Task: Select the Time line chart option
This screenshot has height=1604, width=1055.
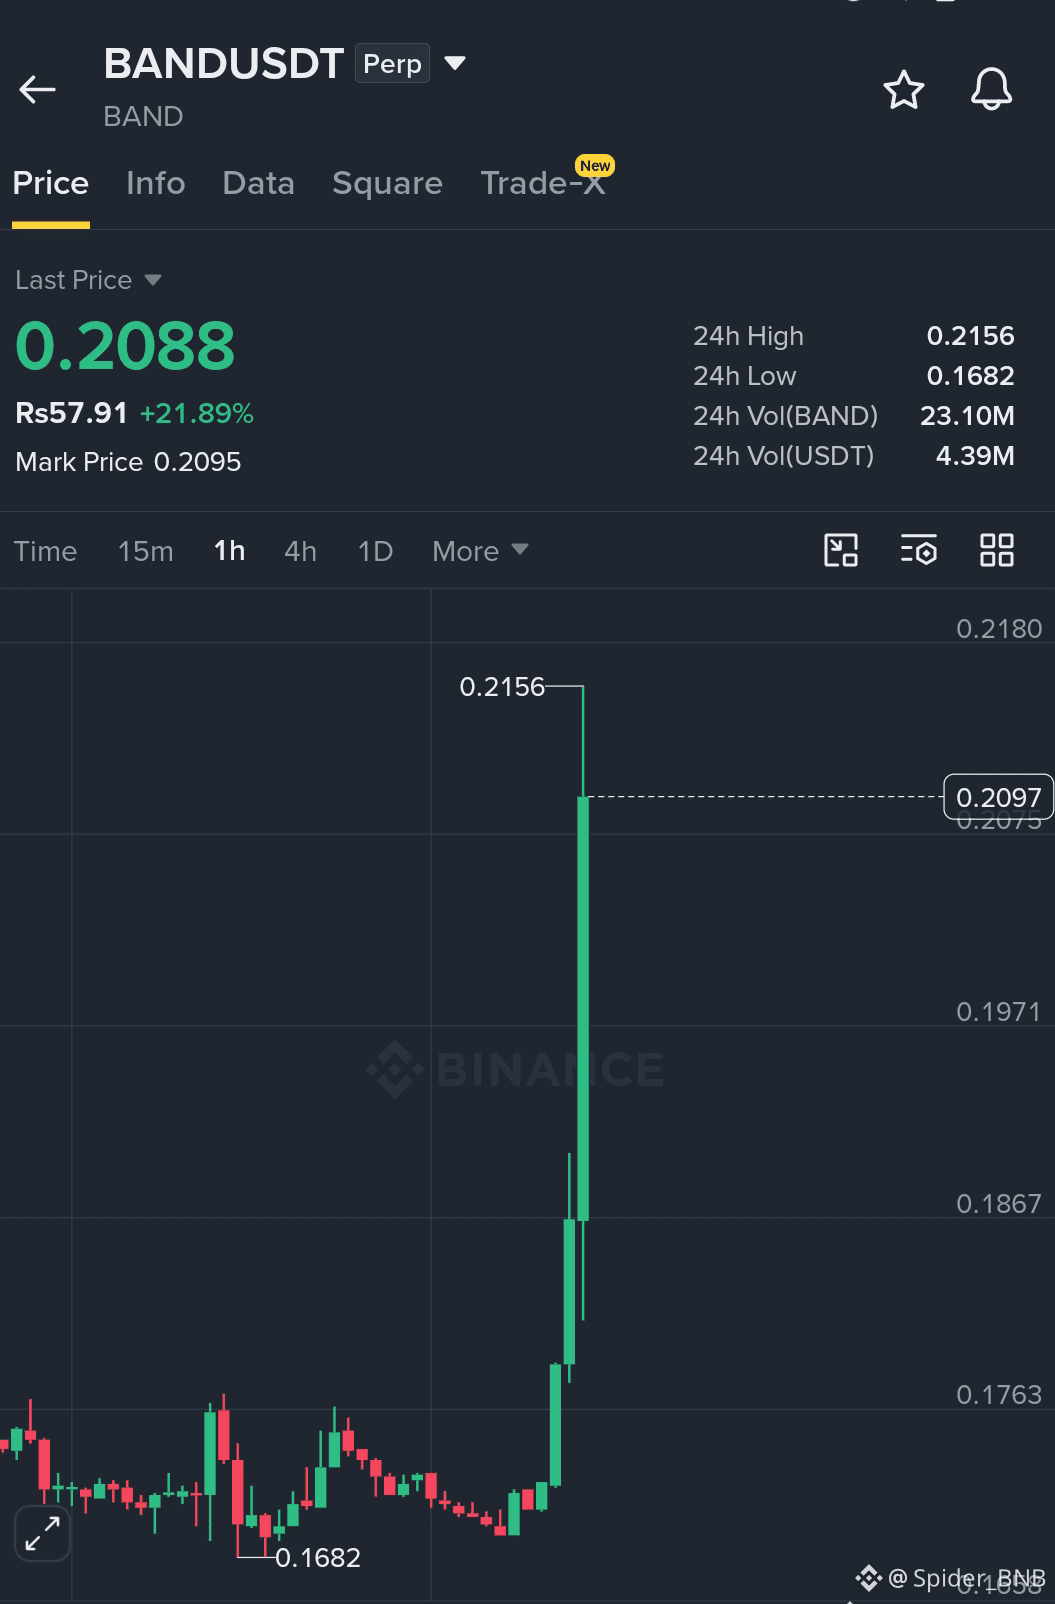Action: coord(45,551)
